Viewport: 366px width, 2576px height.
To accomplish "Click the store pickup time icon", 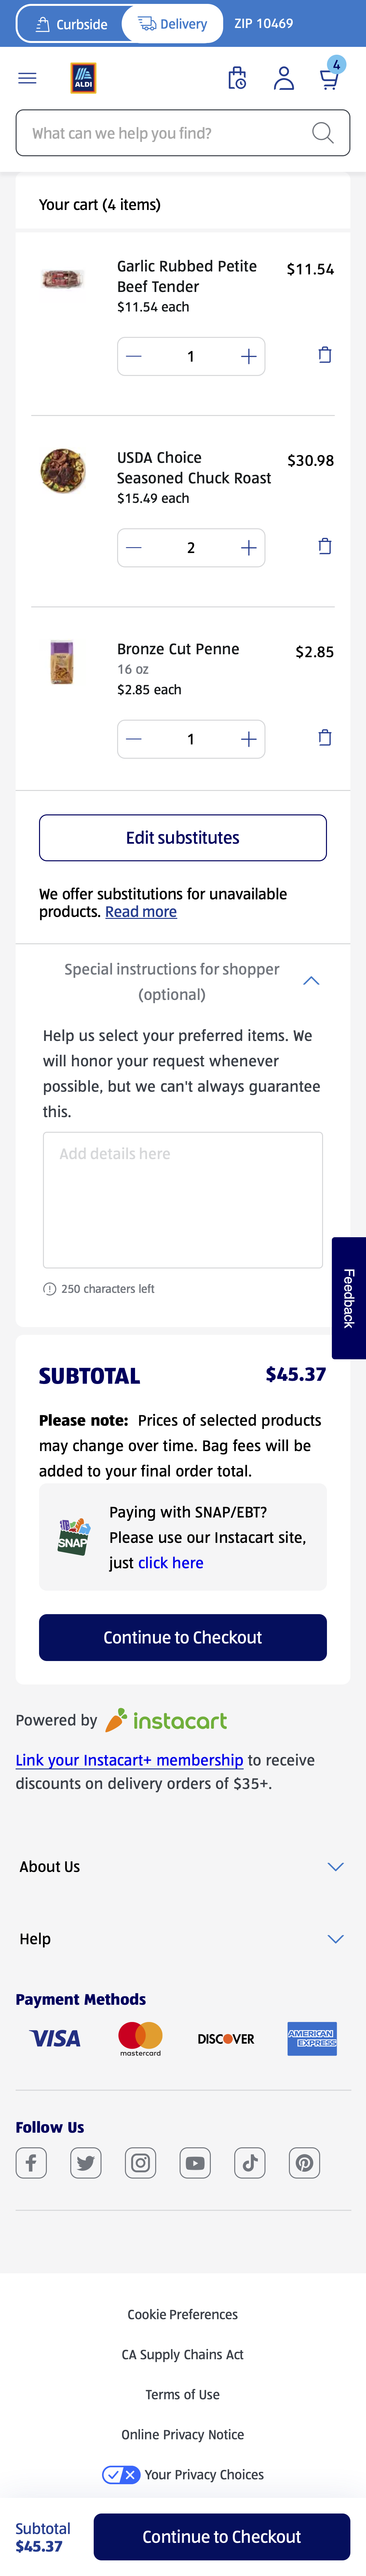I will tap(238, 78).
